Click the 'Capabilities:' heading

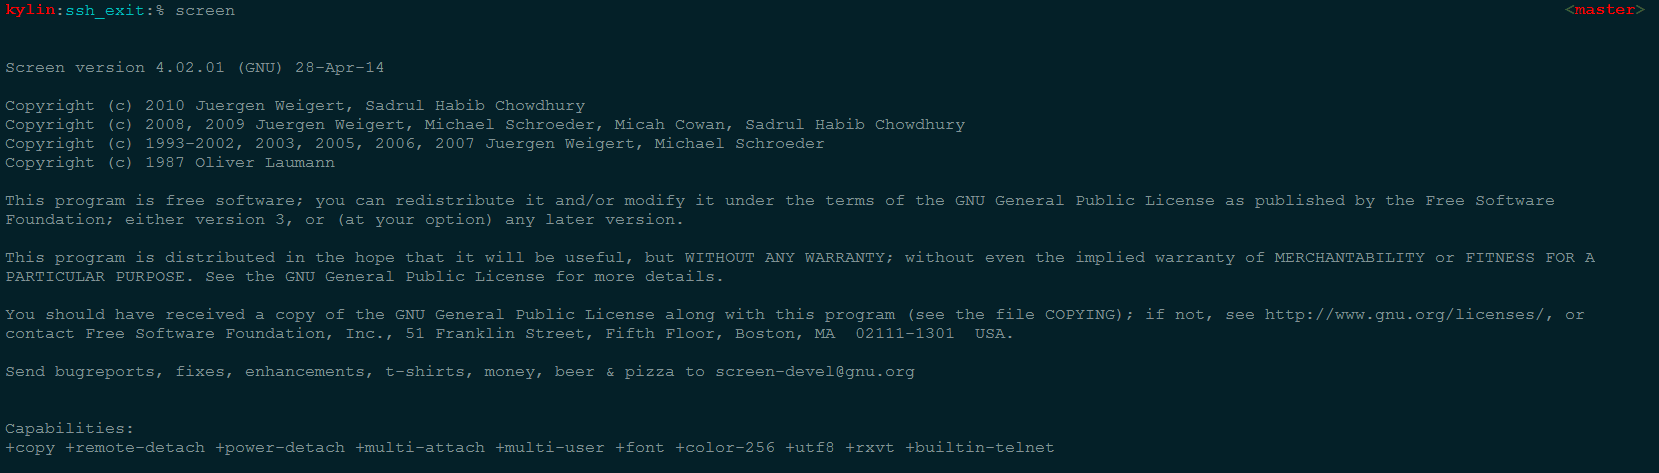click(70, 428)
